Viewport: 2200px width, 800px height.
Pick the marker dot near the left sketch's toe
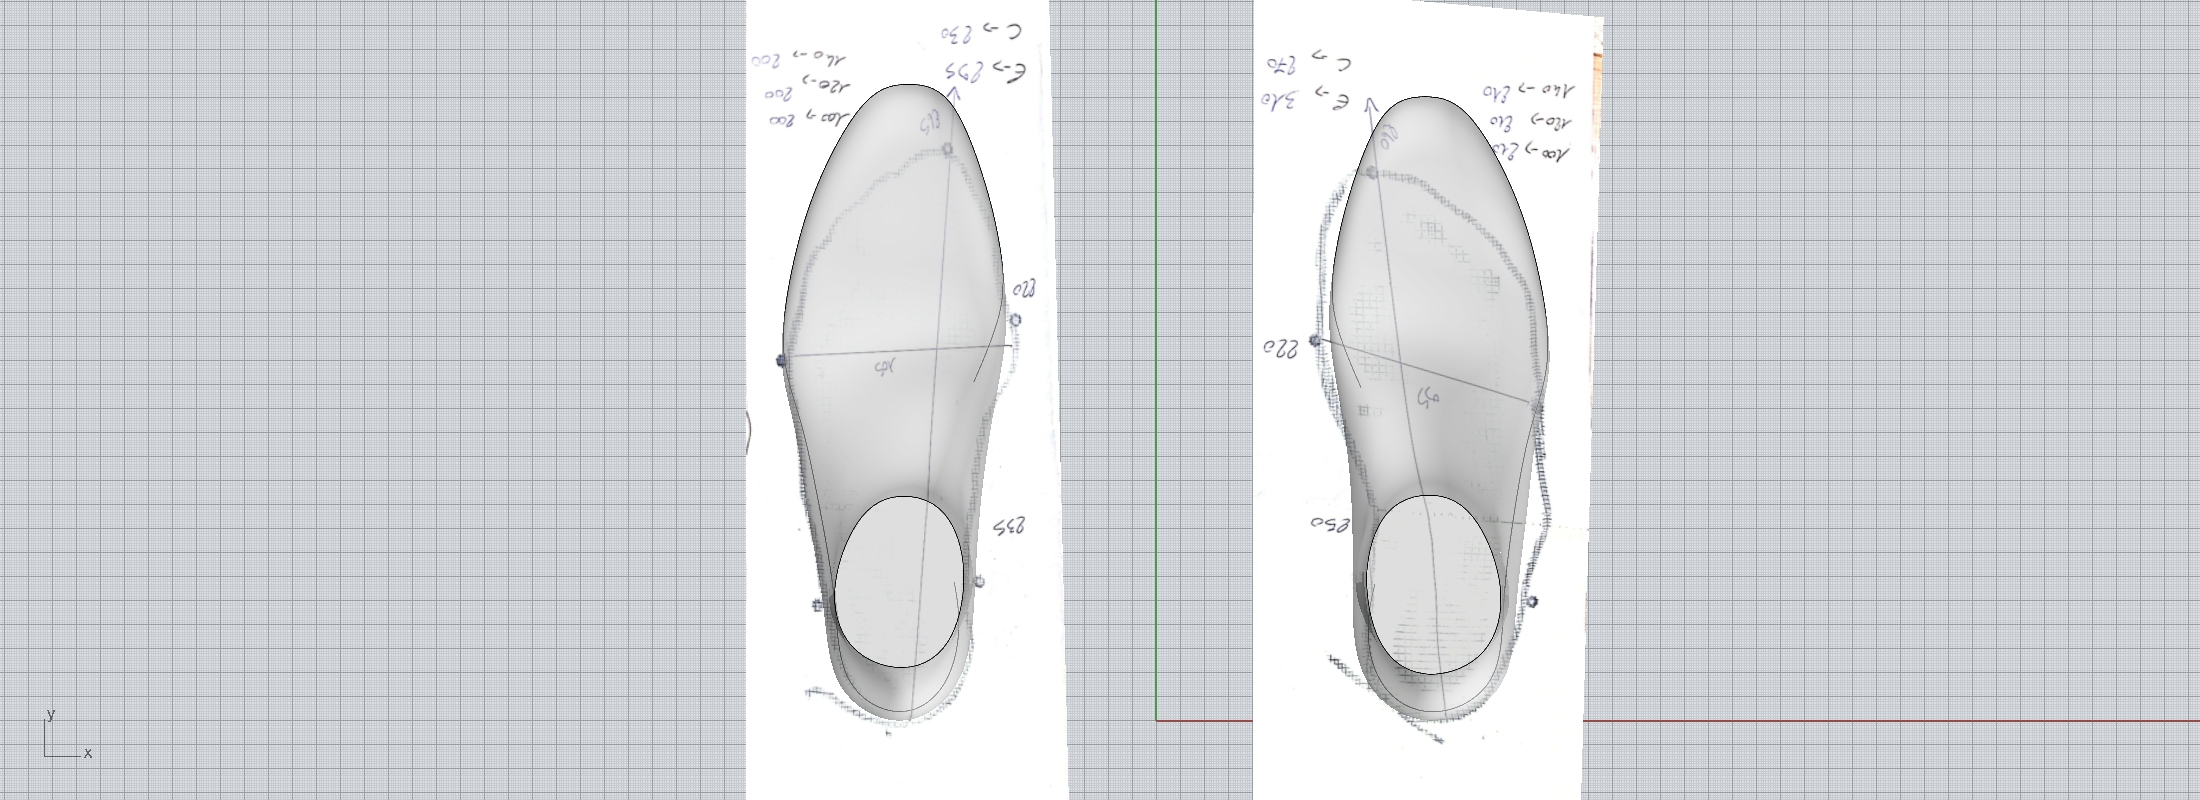tap(948, 150)
